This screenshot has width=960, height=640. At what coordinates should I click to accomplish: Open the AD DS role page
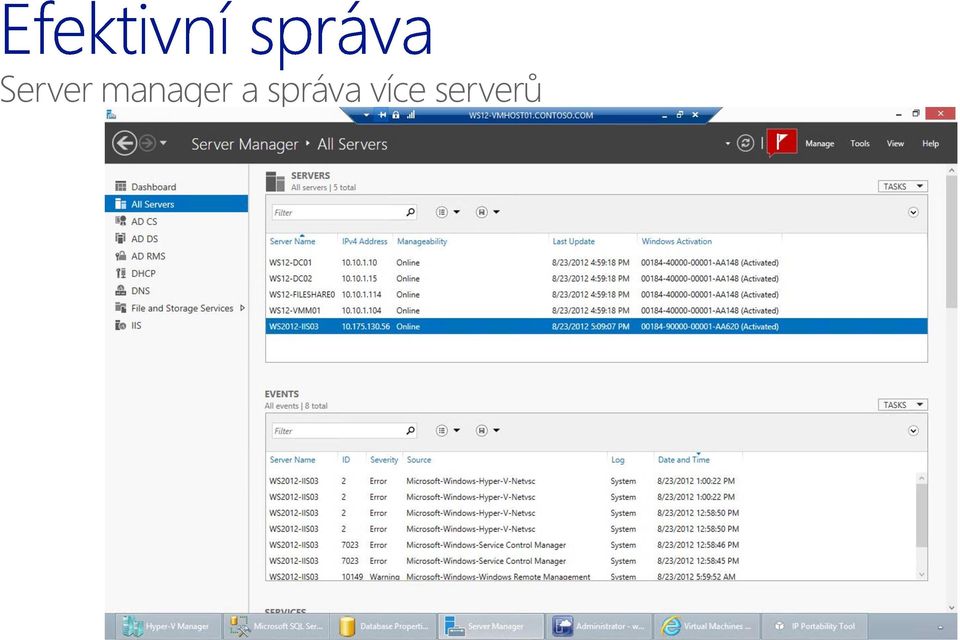click(x=176, y=238)
